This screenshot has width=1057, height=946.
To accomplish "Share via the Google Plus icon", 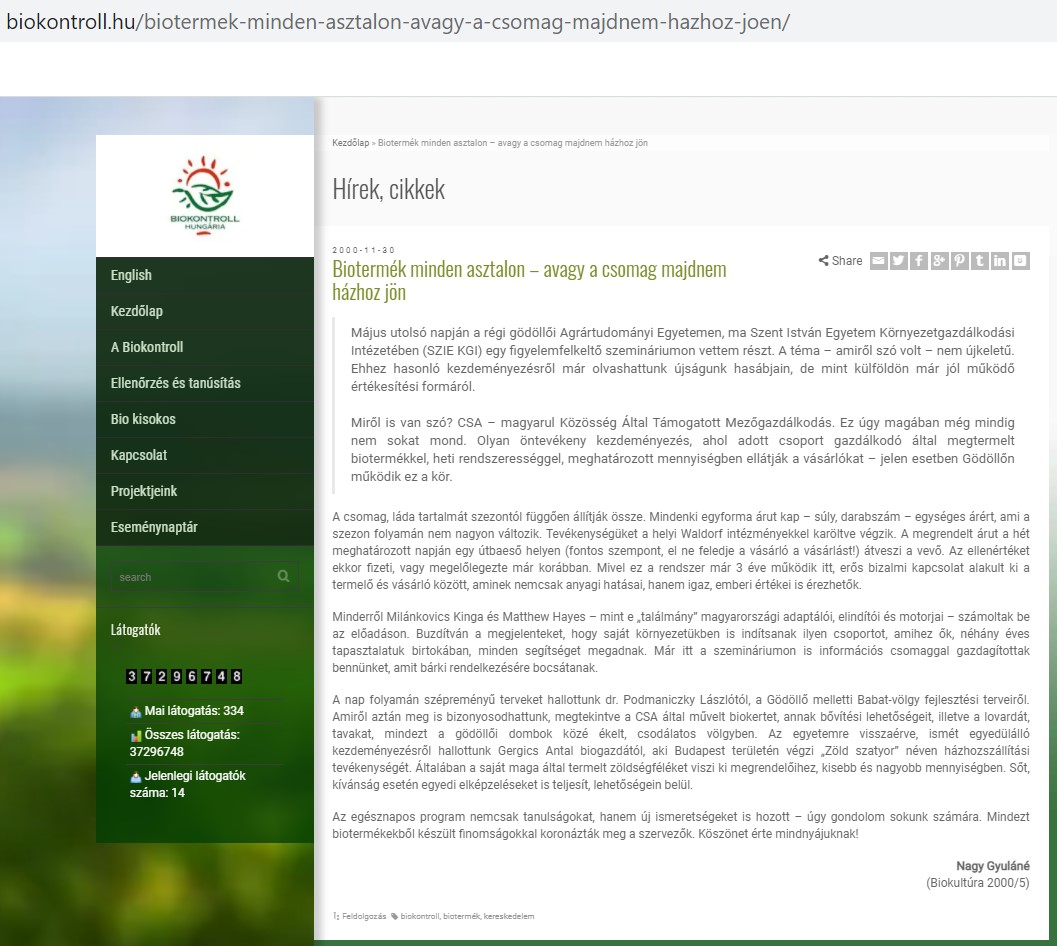I will coord(939,261).
